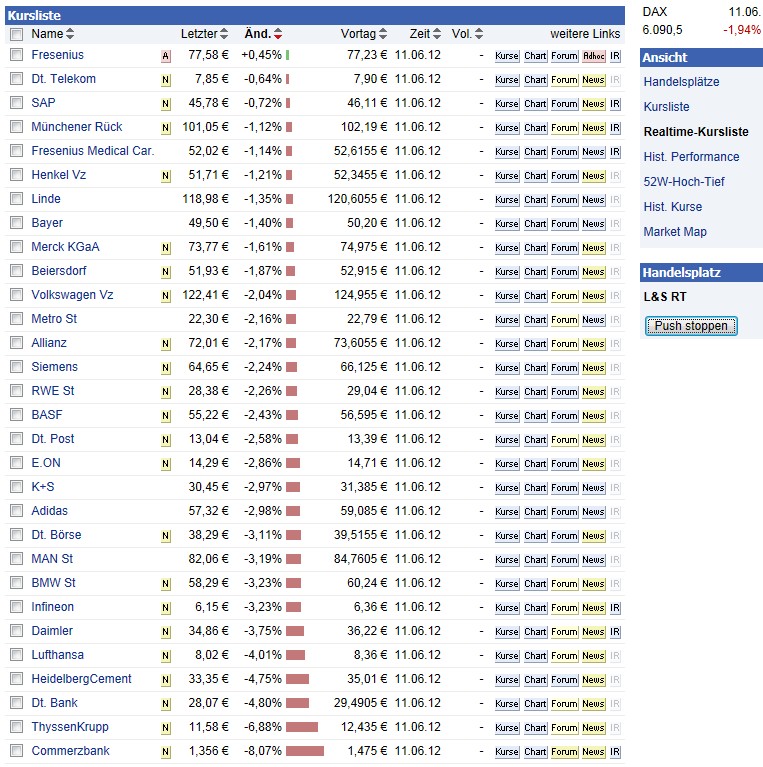763x767 pixels.
Task: Open Hist. Performance view
Action: point(691,157)
